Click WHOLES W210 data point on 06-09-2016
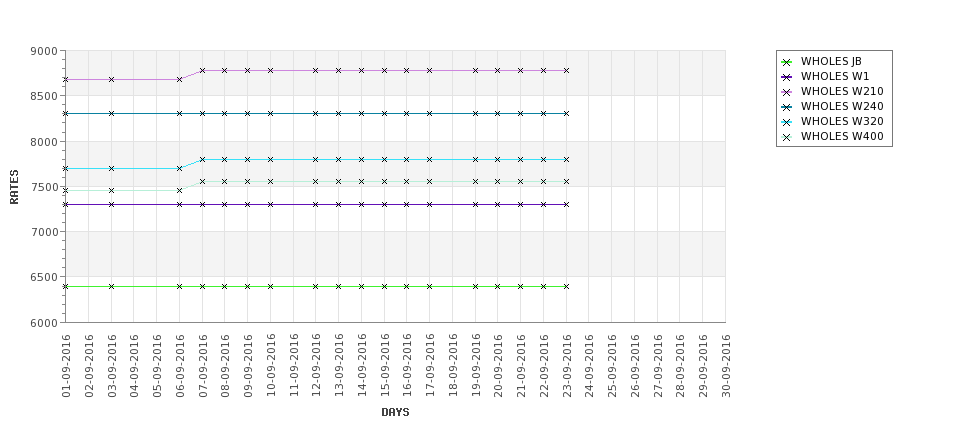975x429 pixels. [180, 80]
